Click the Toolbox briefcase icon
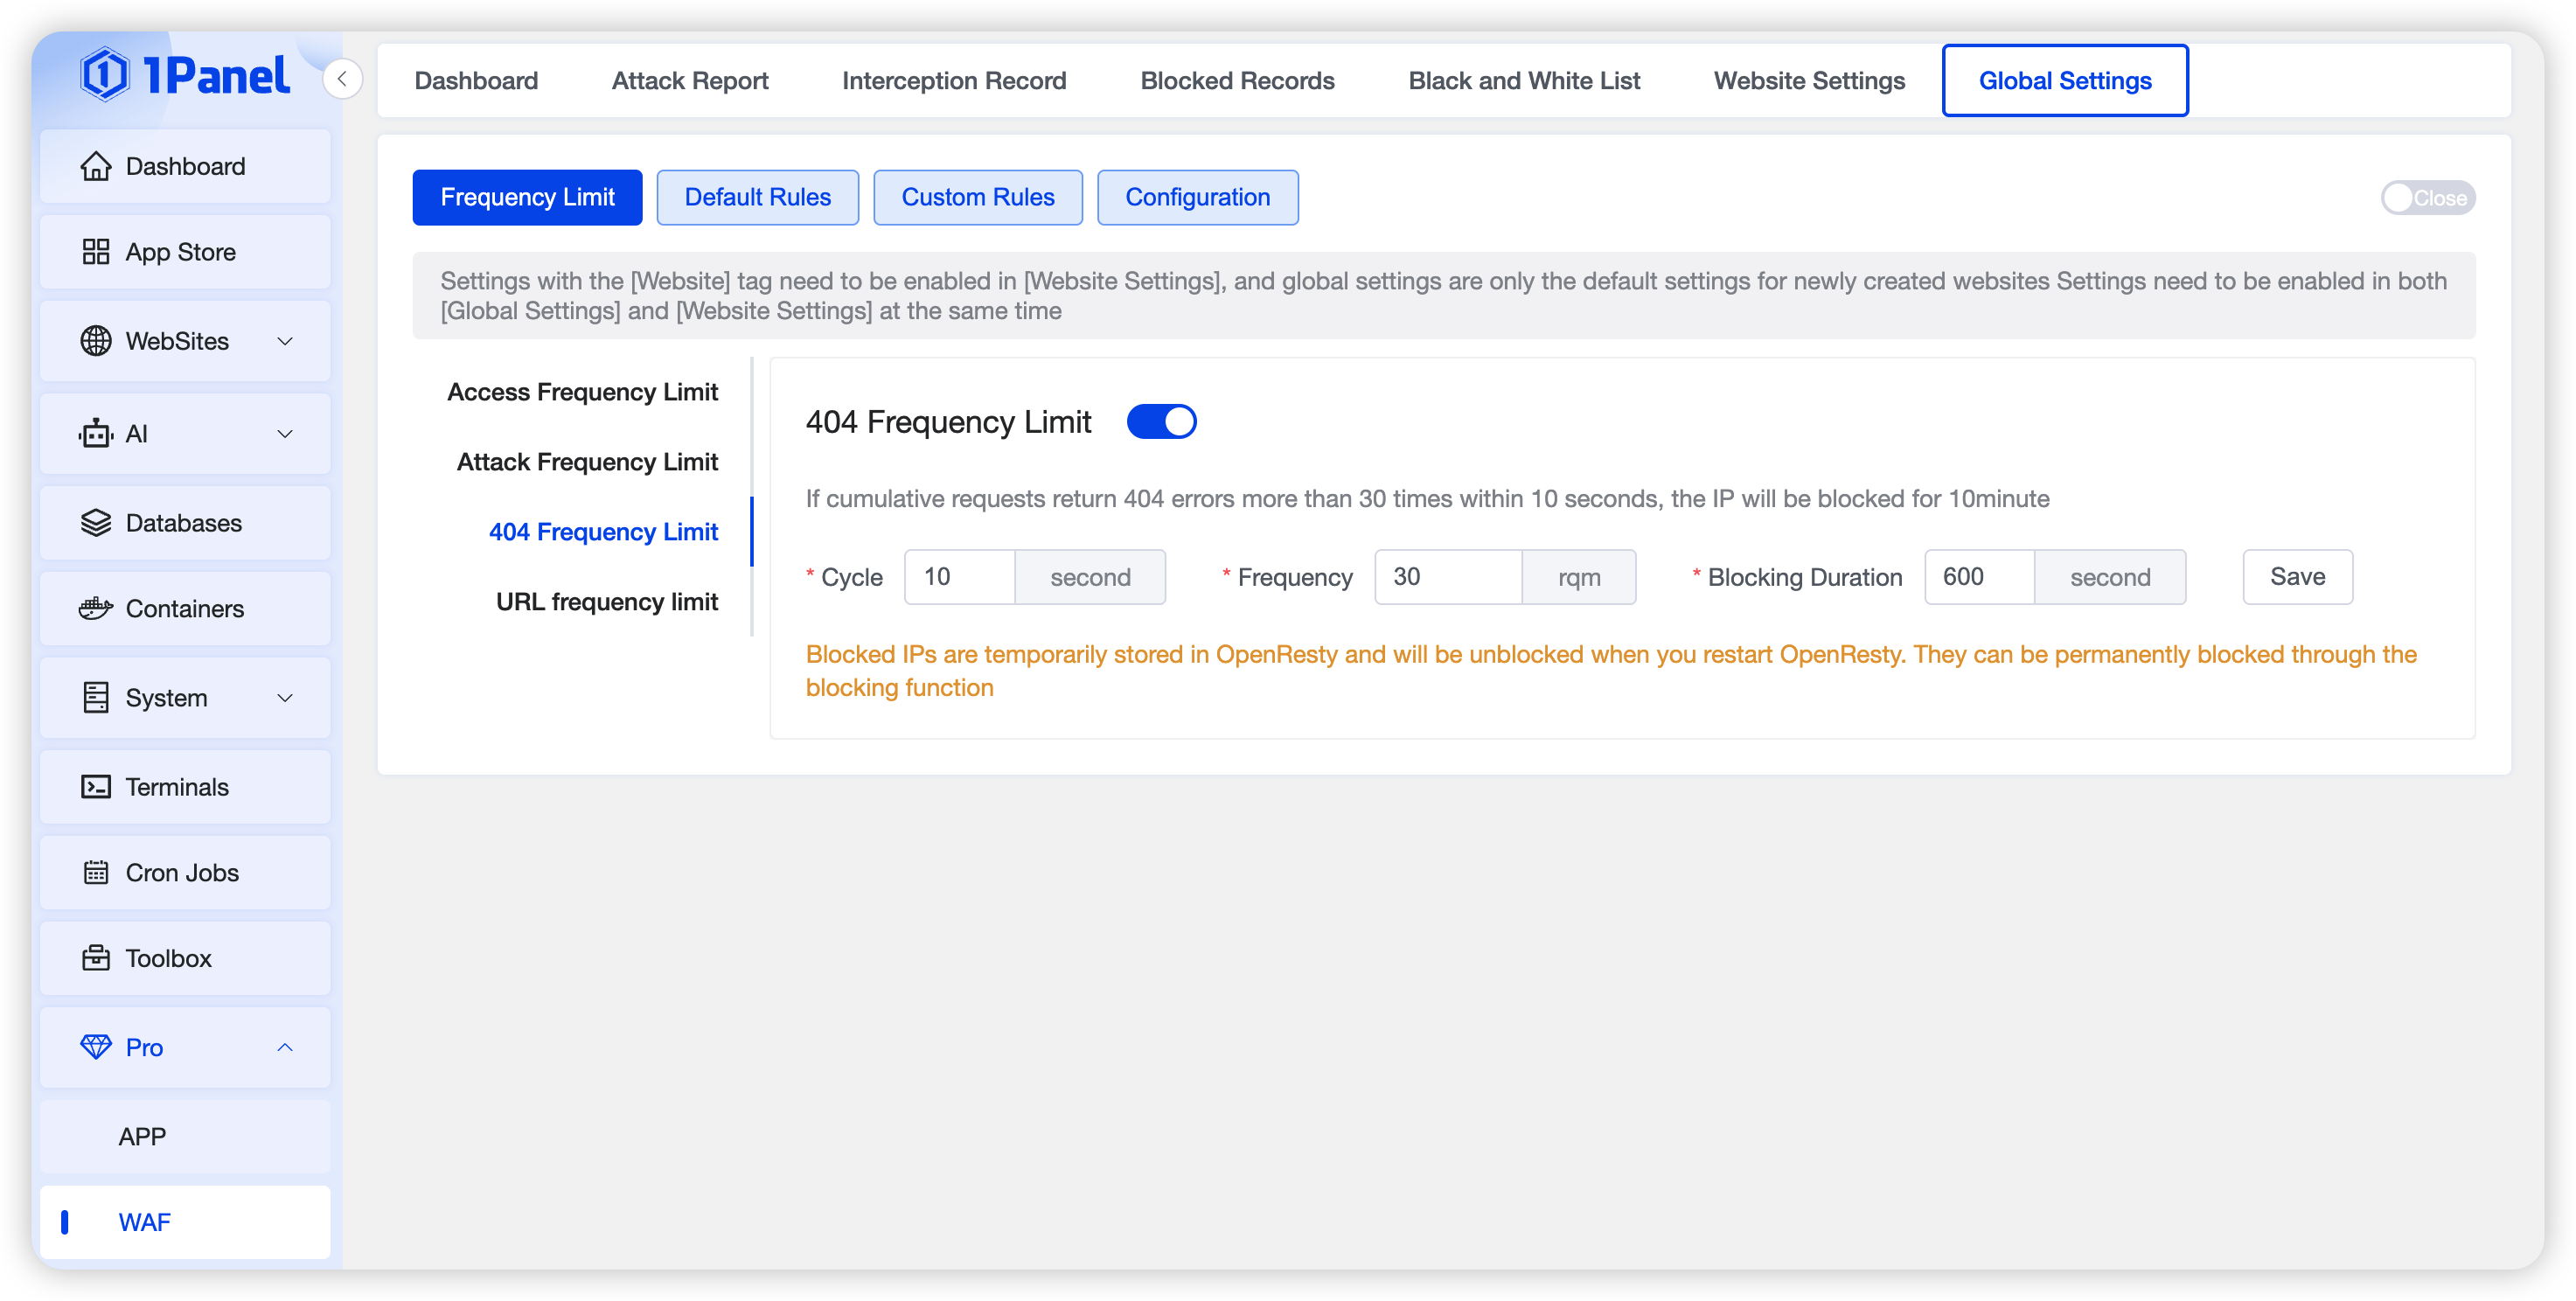2576x1301 pixels. [x=95, y=958]
